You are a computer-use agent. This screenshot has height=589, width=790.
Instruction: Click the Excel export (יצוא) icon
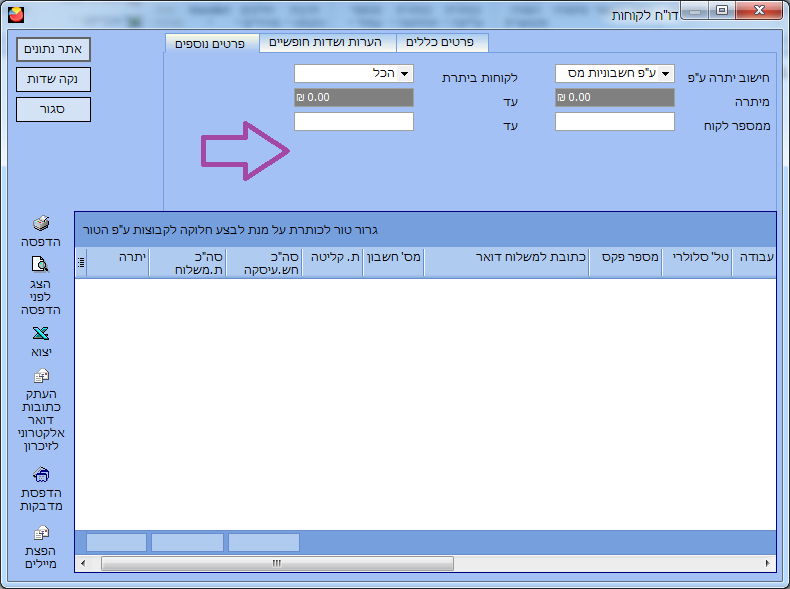[x=41, y=334]
